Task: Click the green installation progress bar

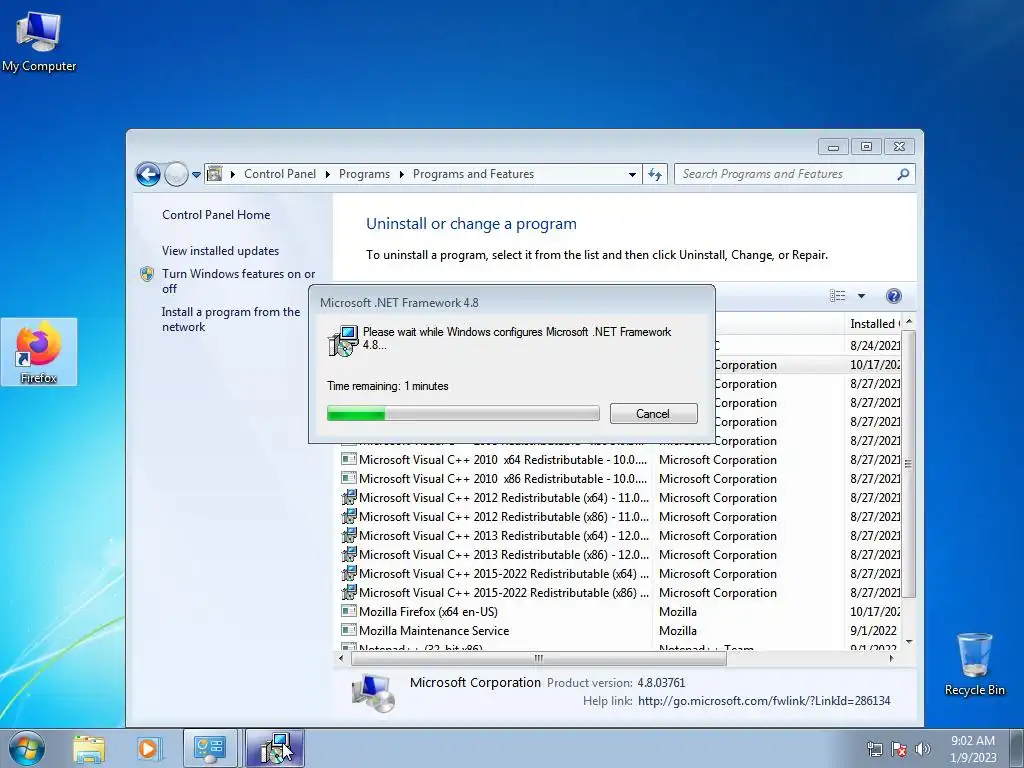Action: point(463,413)
